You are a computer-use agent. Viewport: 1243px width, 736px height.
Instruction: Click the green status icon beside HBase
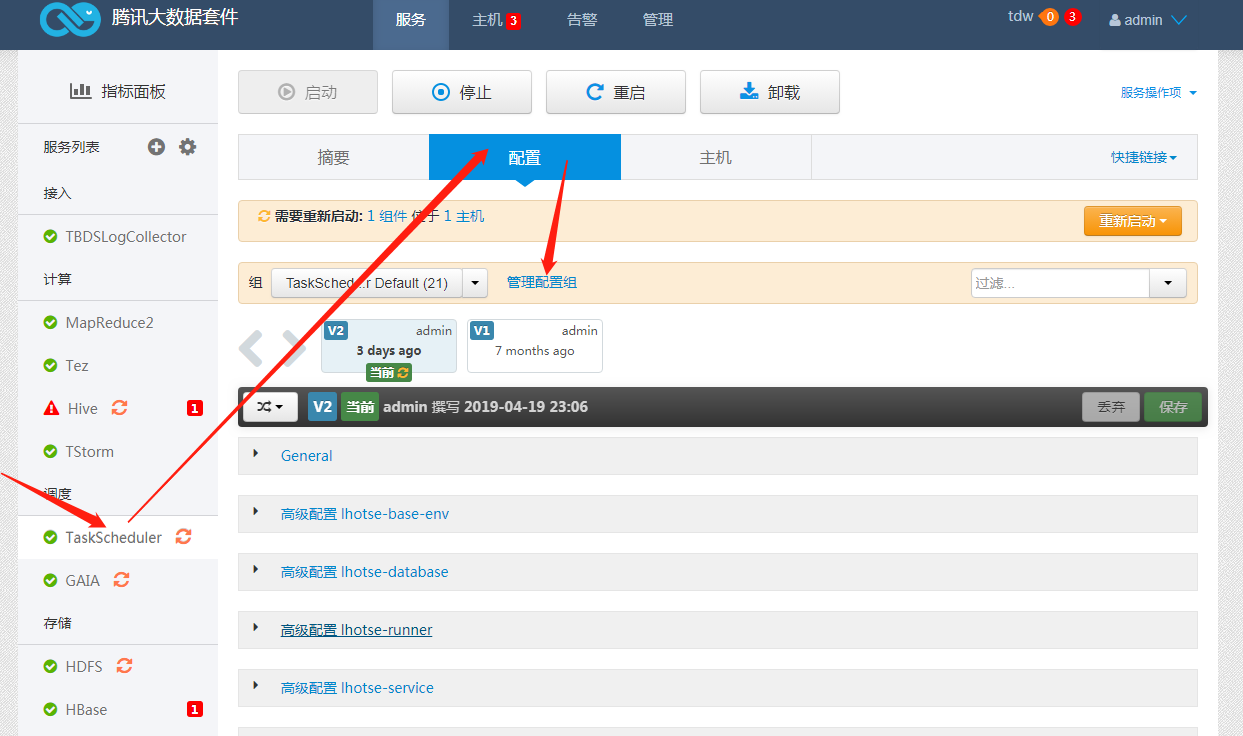[x=50, y=710]
